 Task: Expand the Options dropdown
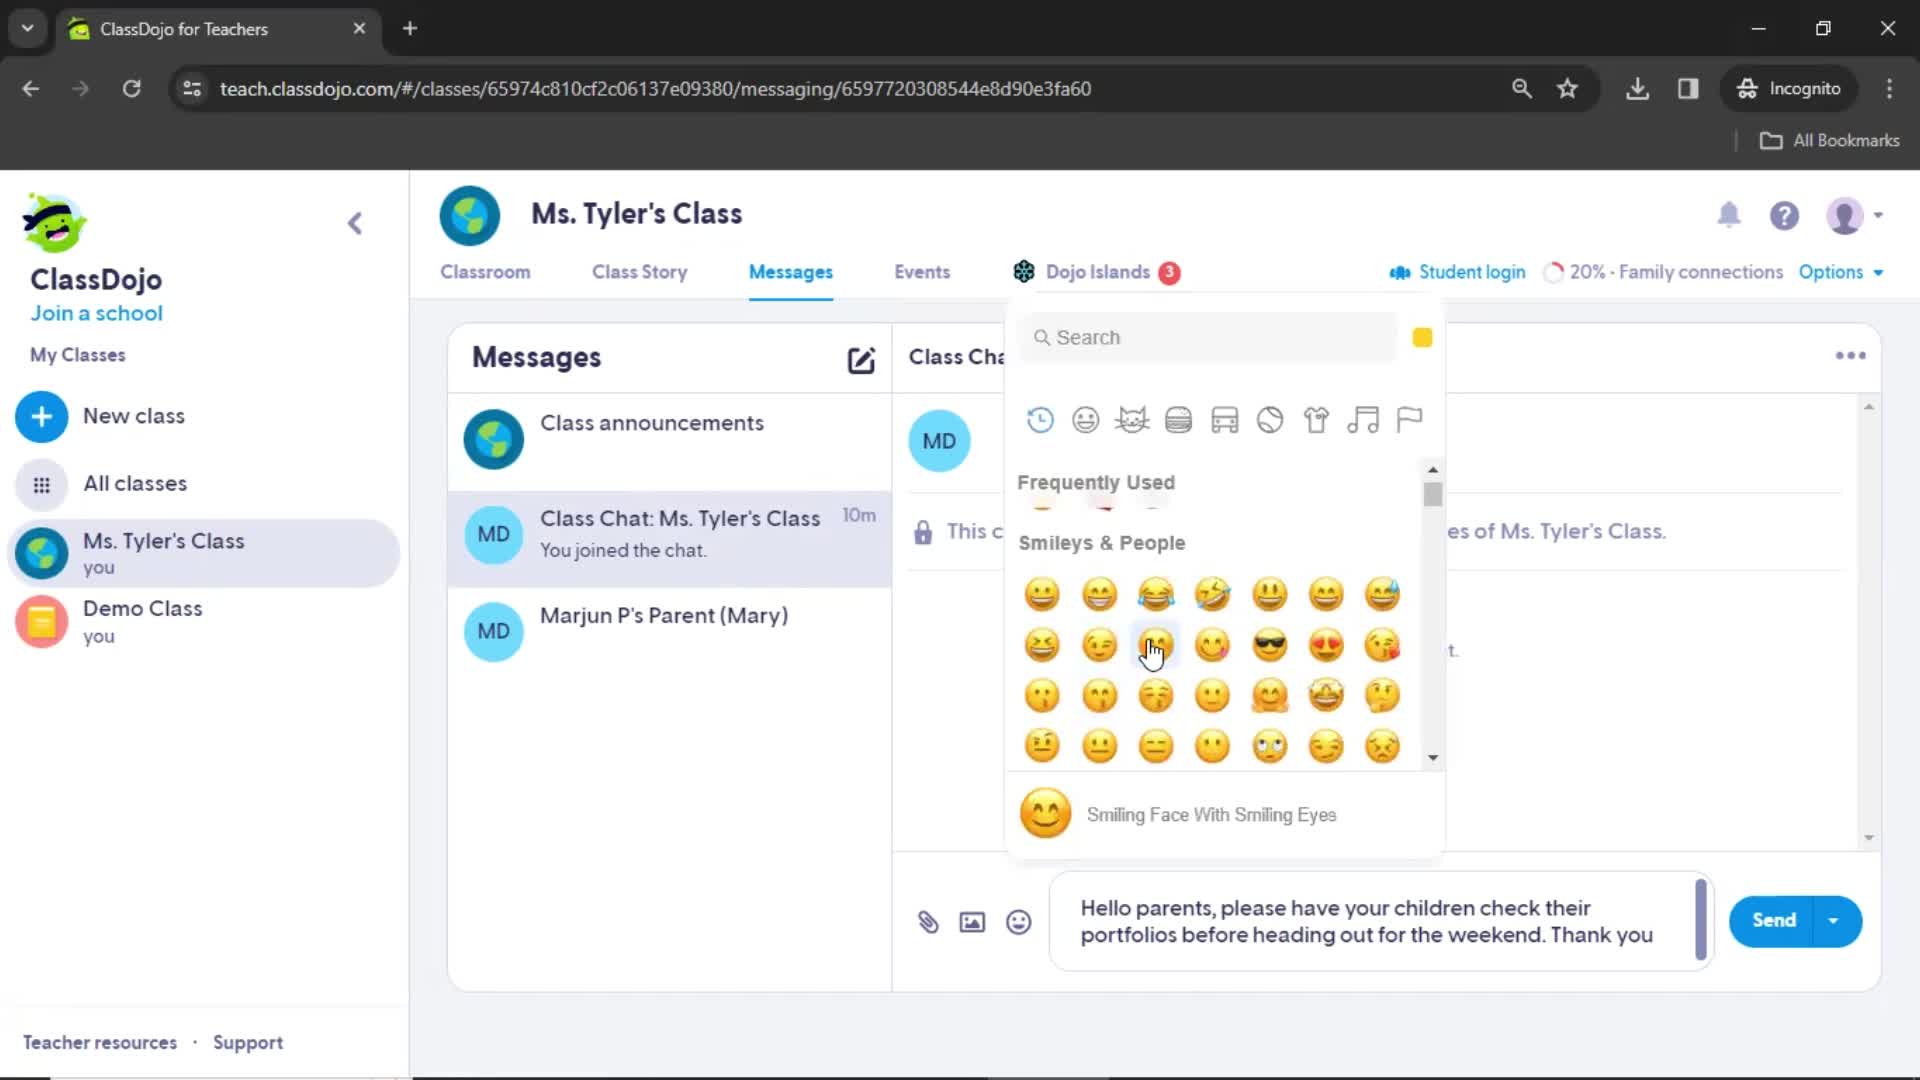click(1840, 272)
